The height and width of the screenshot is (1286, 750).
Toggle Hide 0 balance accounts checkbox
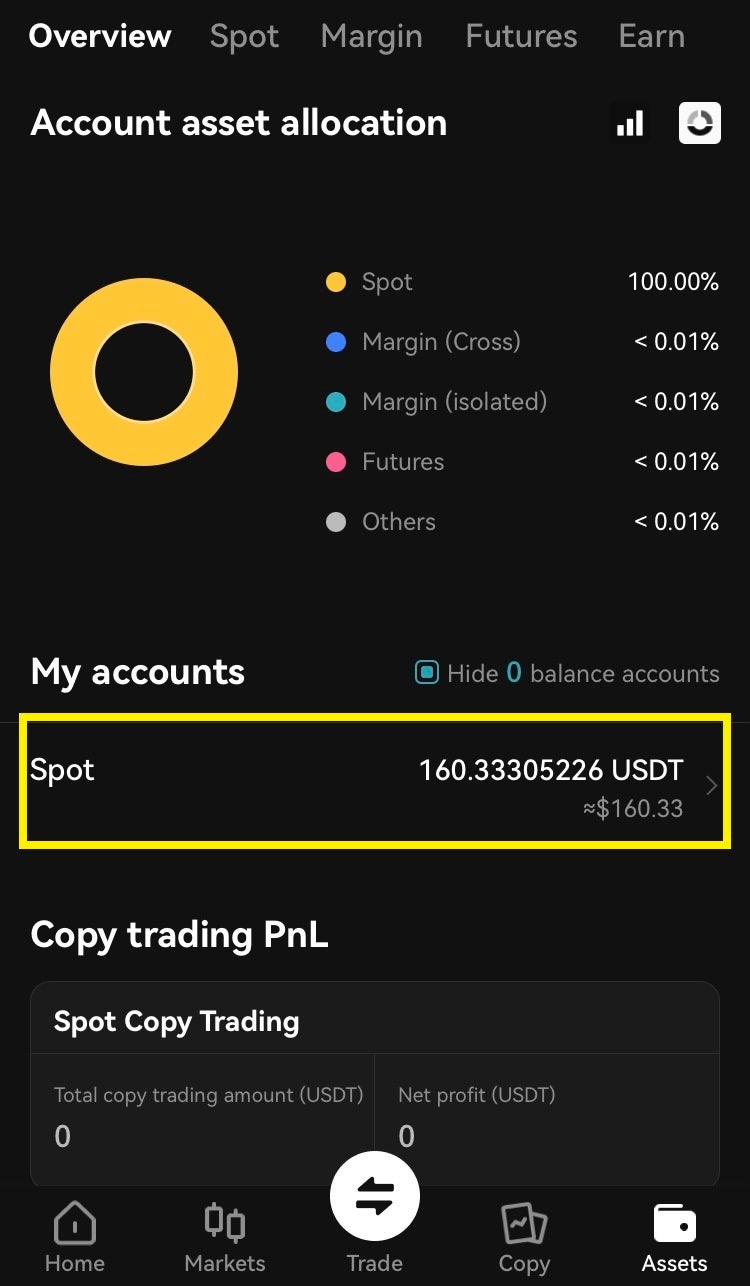[427, 673]
